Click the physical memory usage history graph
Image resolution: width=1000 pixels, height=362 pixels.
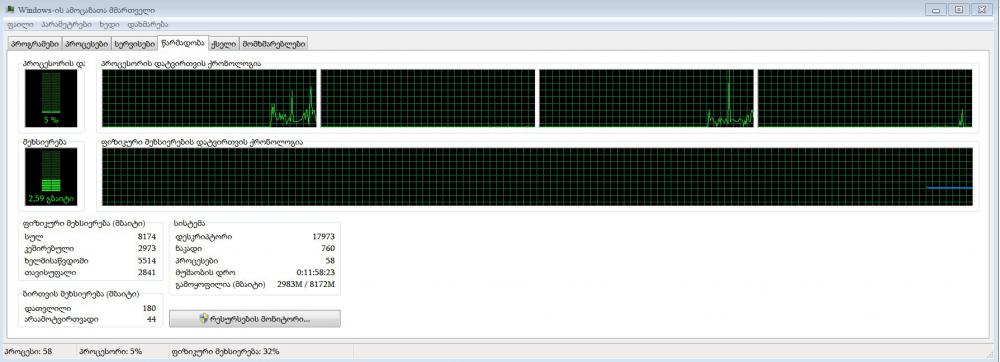537,177
